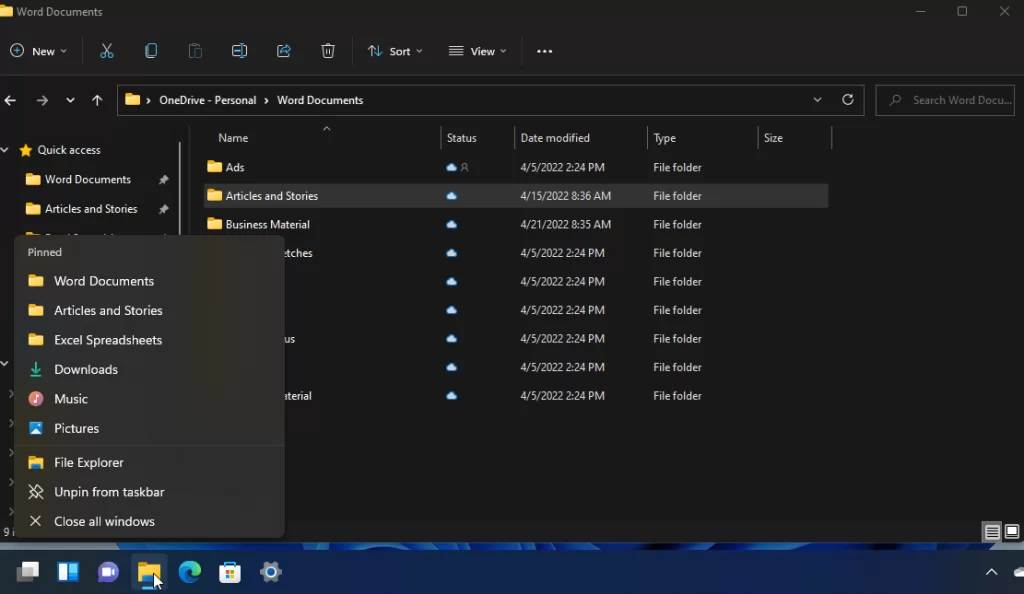Click the Rename icon in toolbar
This screenshot has height=594, width=1024.
coord(239,51)
